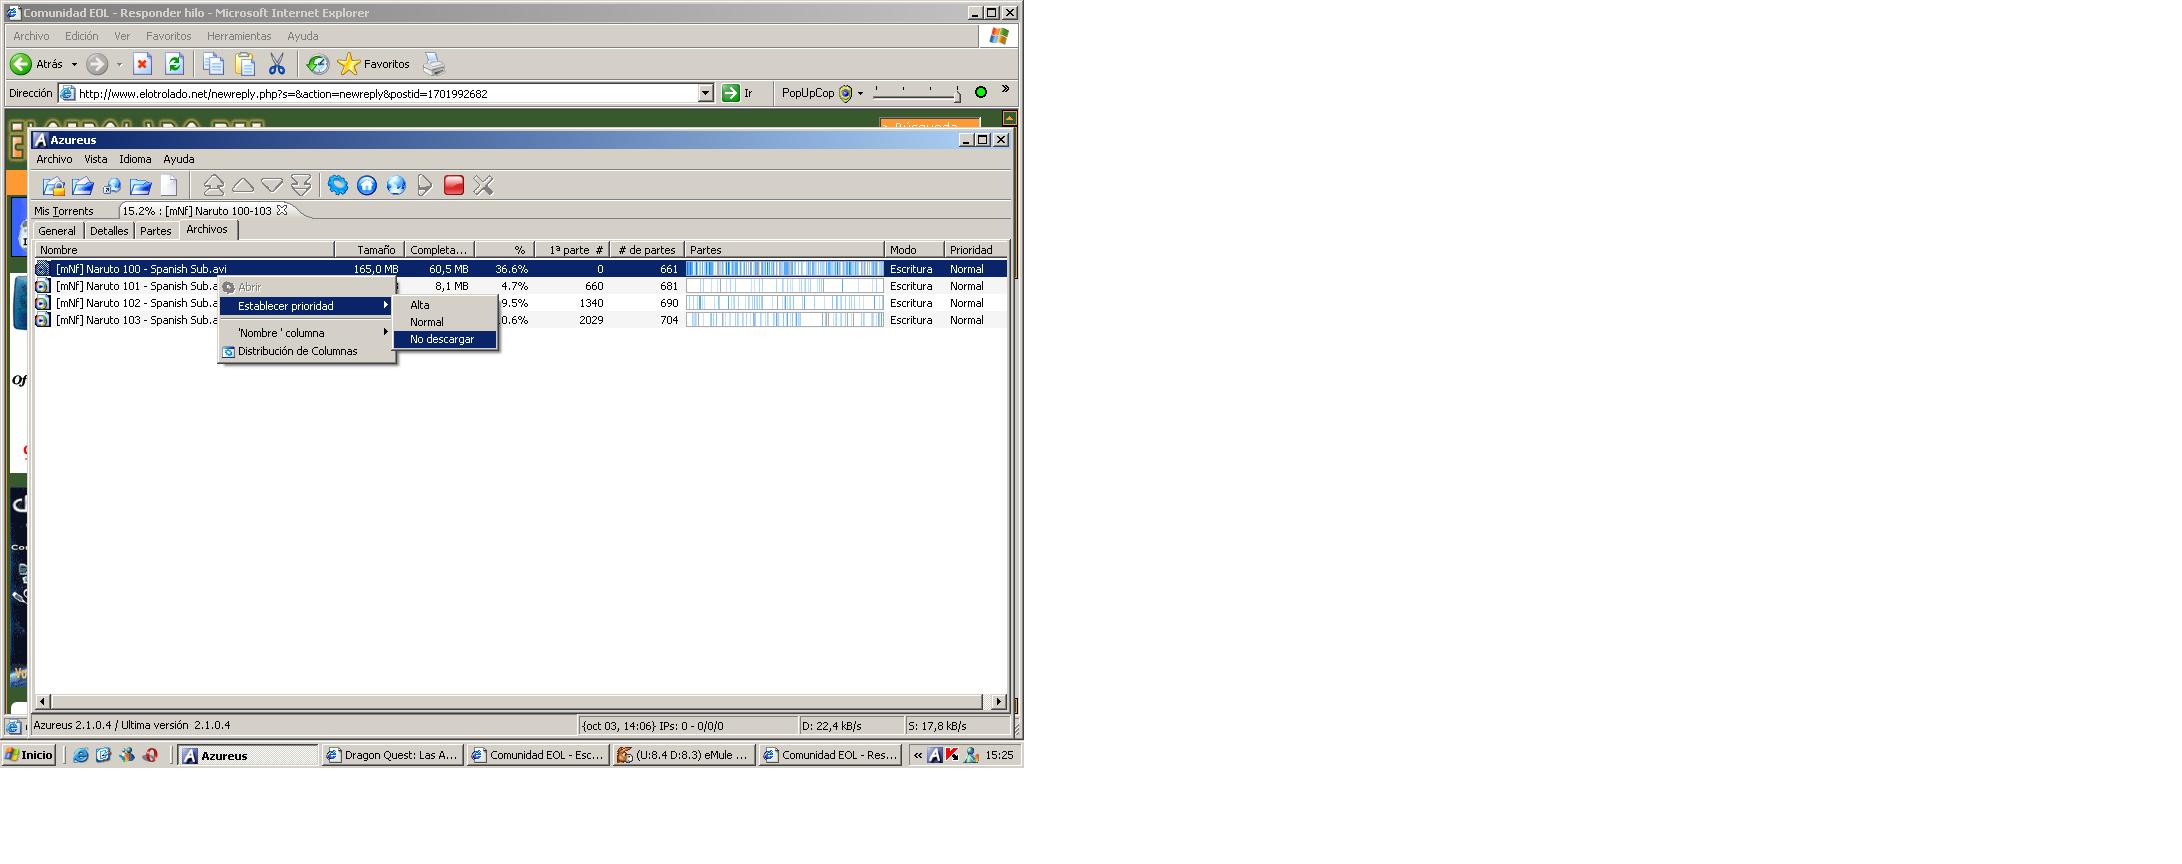This screenshot has width=2182, height=864.
Task: Click the Azureus horizontal scrollbar right arrow
Action: (x=998, y=701)
